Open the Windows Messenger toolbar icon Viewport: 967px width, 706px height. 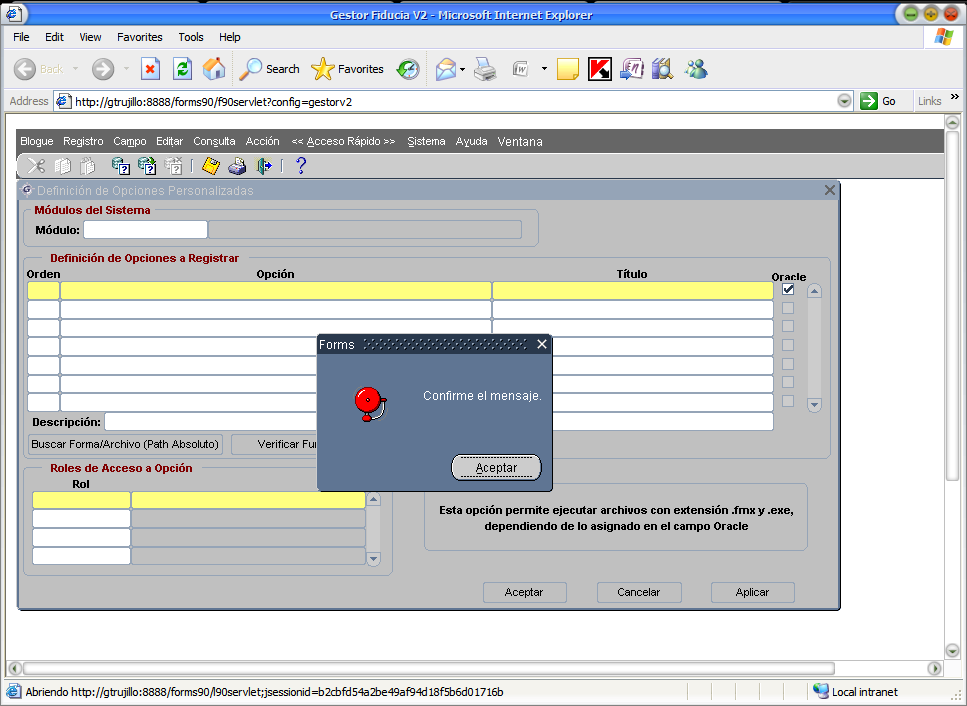(696, 69)
